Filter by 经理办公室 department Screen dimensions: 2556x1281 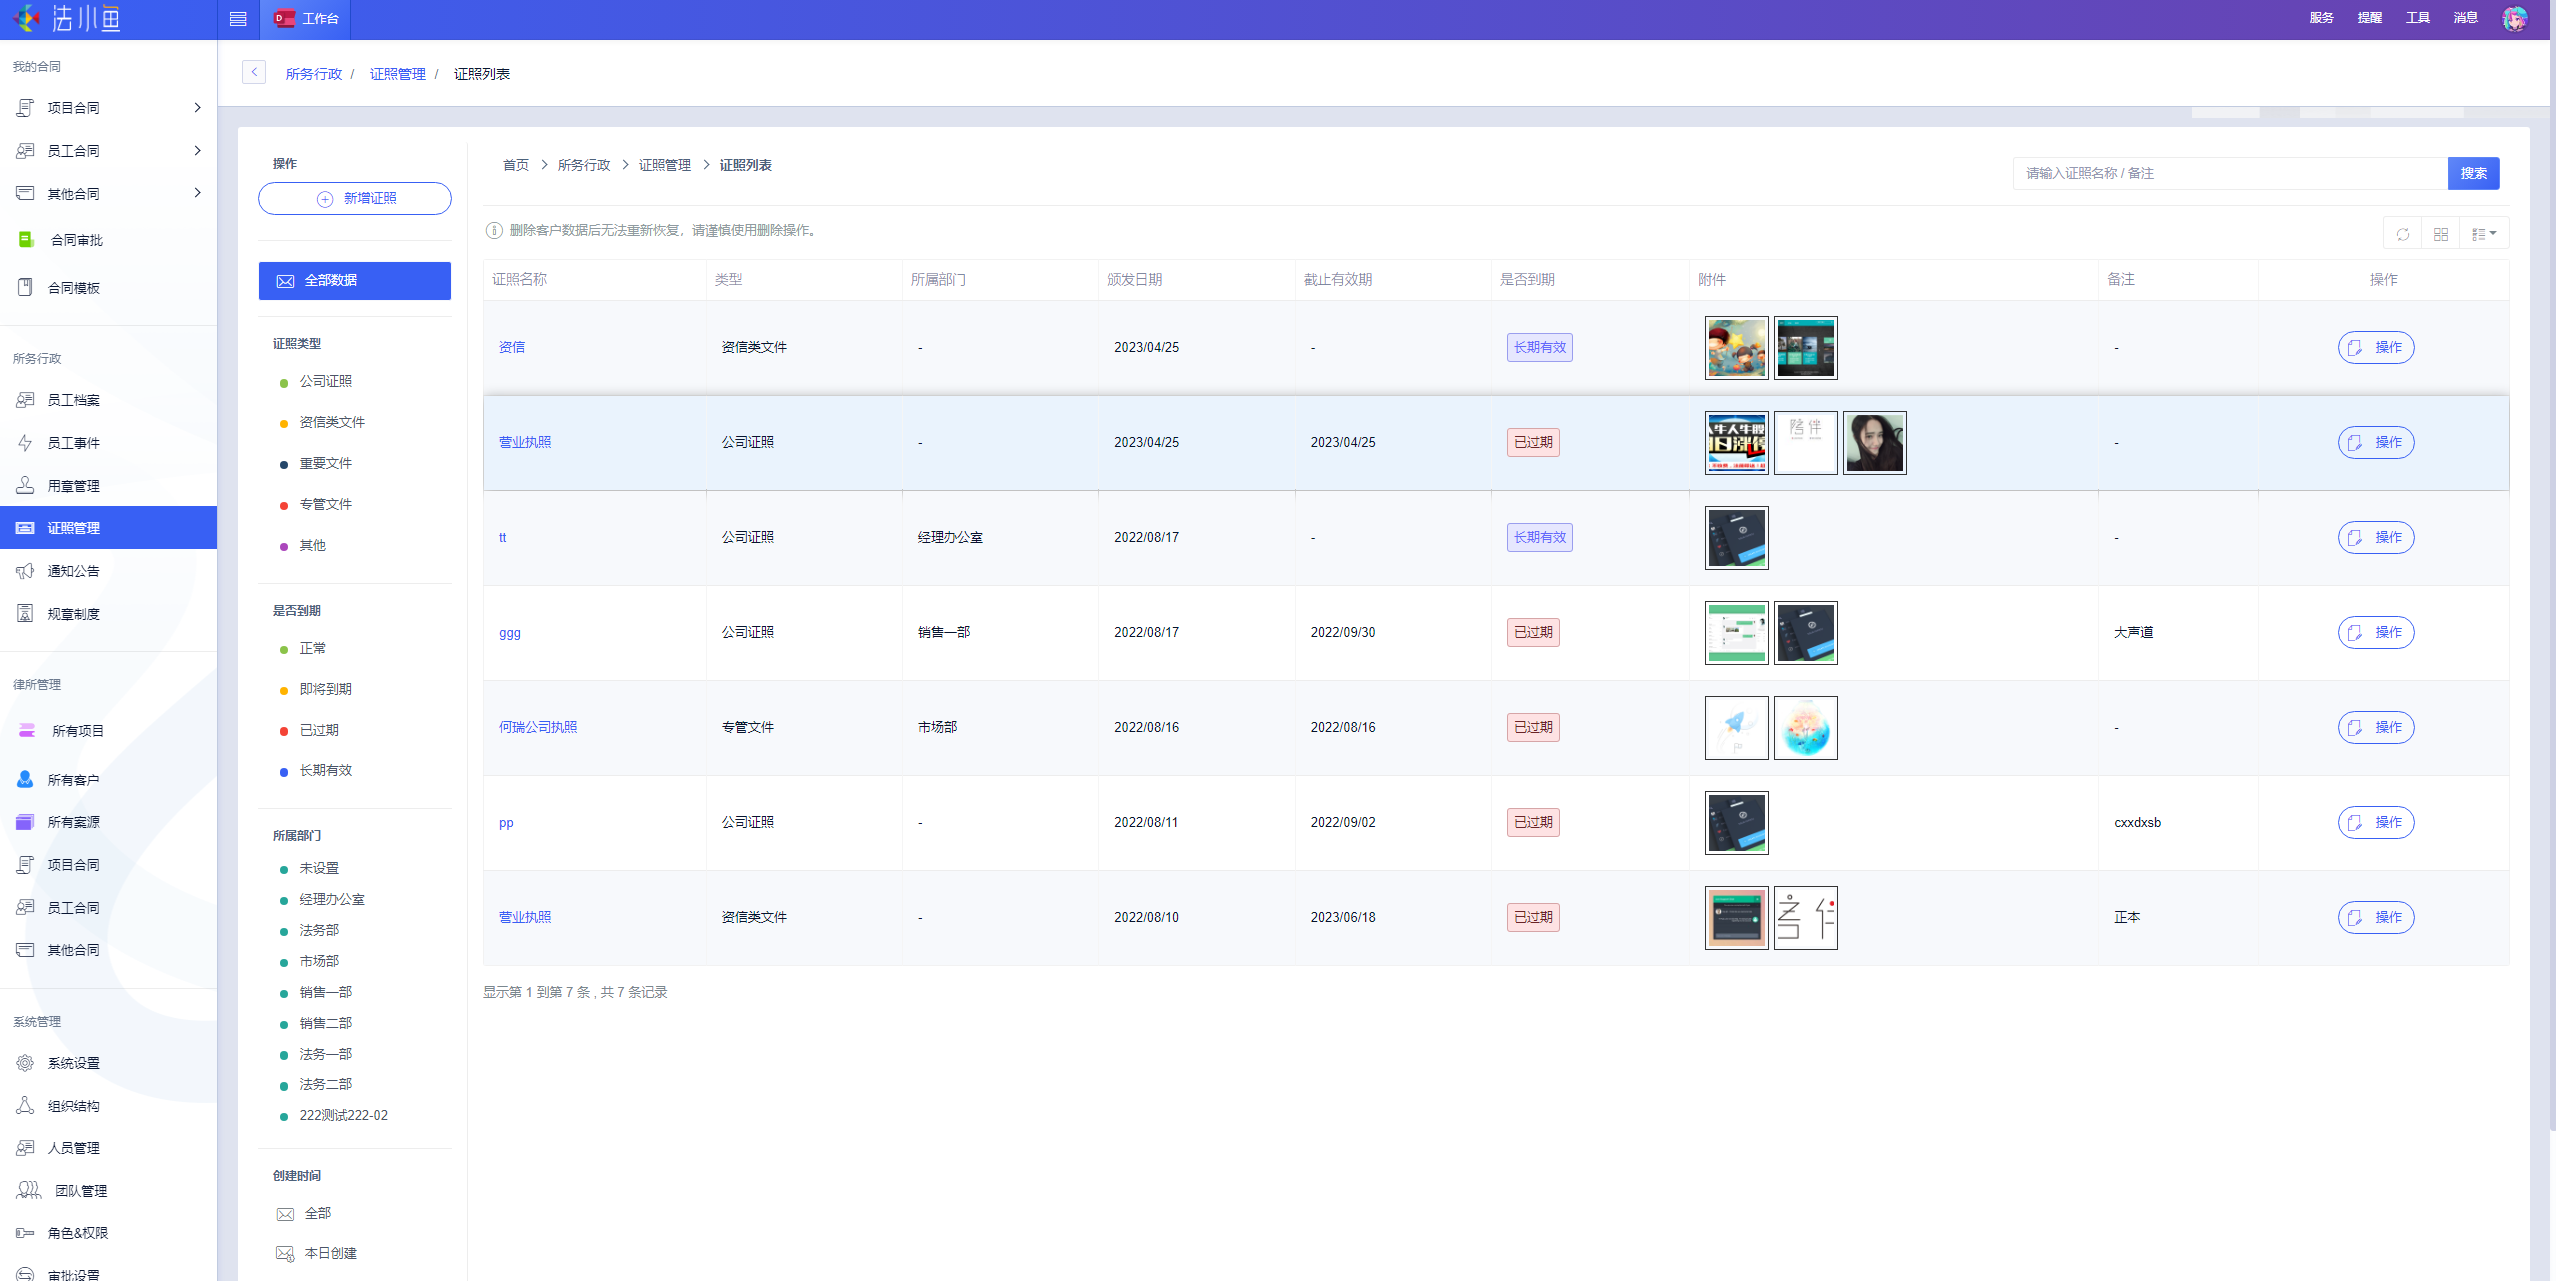[x=332, y=899]
